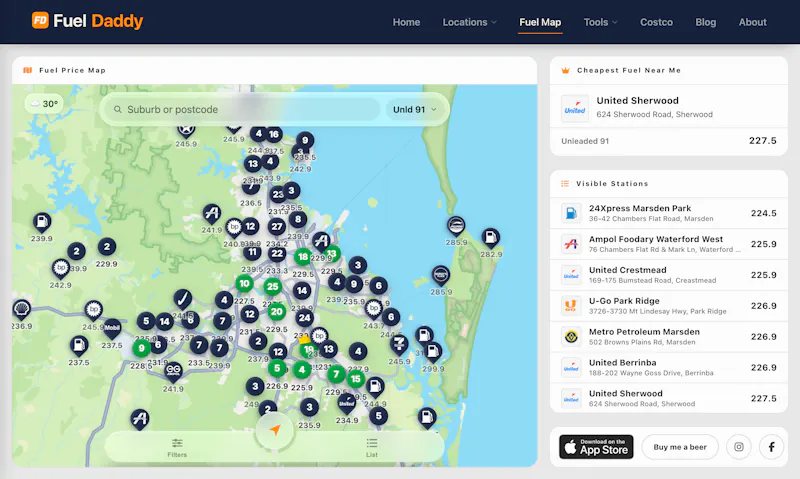Select U-Go Park Ridge station row
The height and width of the screenshot is (479, 800).
(668, 306)
